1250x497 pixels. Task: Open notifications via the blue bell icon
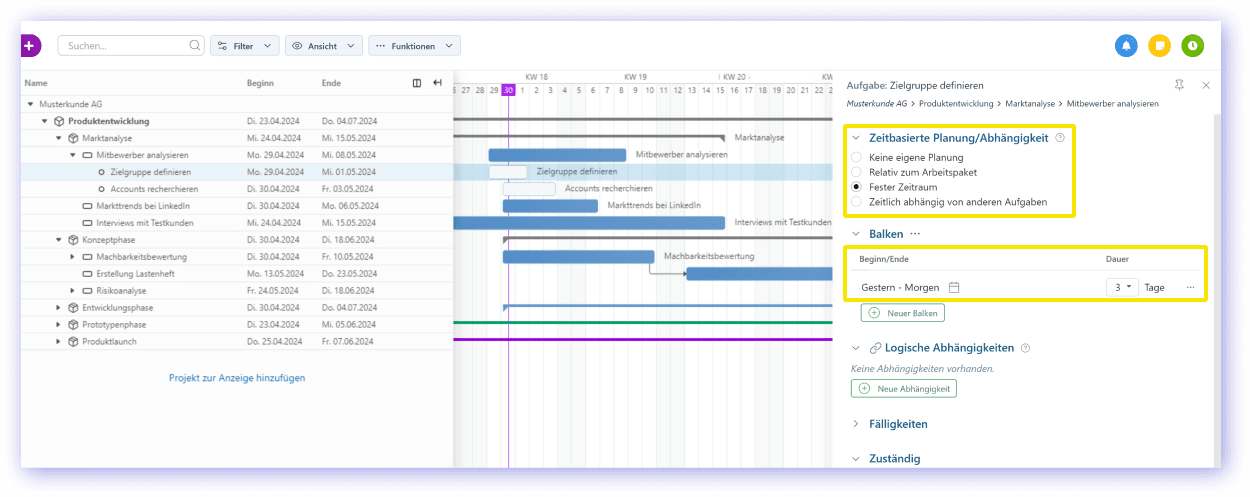click(x=1126, y=46)
